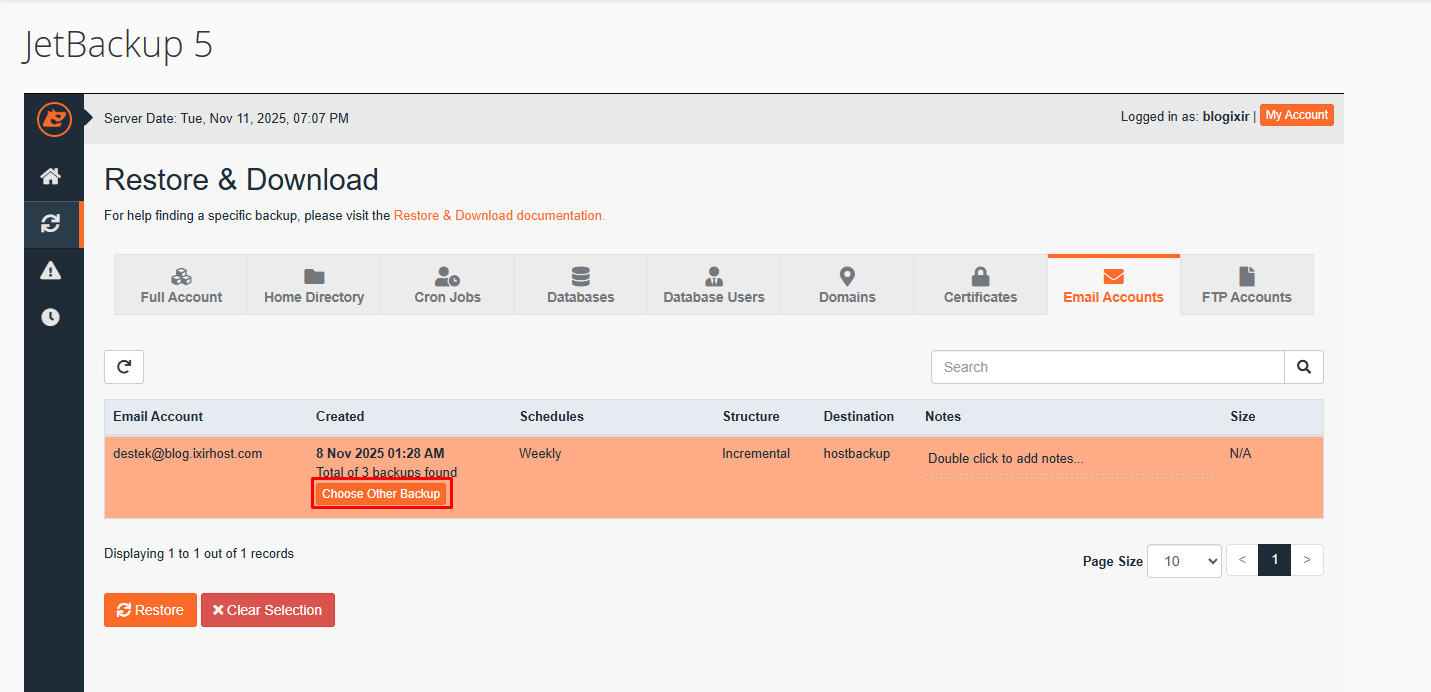Select the Cron Jobs tab

[x=447, y=285]
